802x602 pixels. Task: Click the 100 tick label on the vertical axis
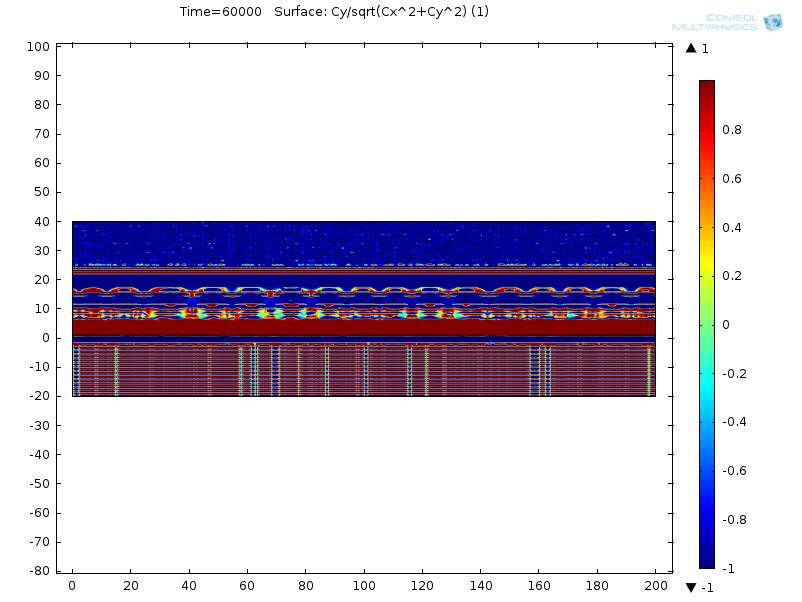[38, 47]
